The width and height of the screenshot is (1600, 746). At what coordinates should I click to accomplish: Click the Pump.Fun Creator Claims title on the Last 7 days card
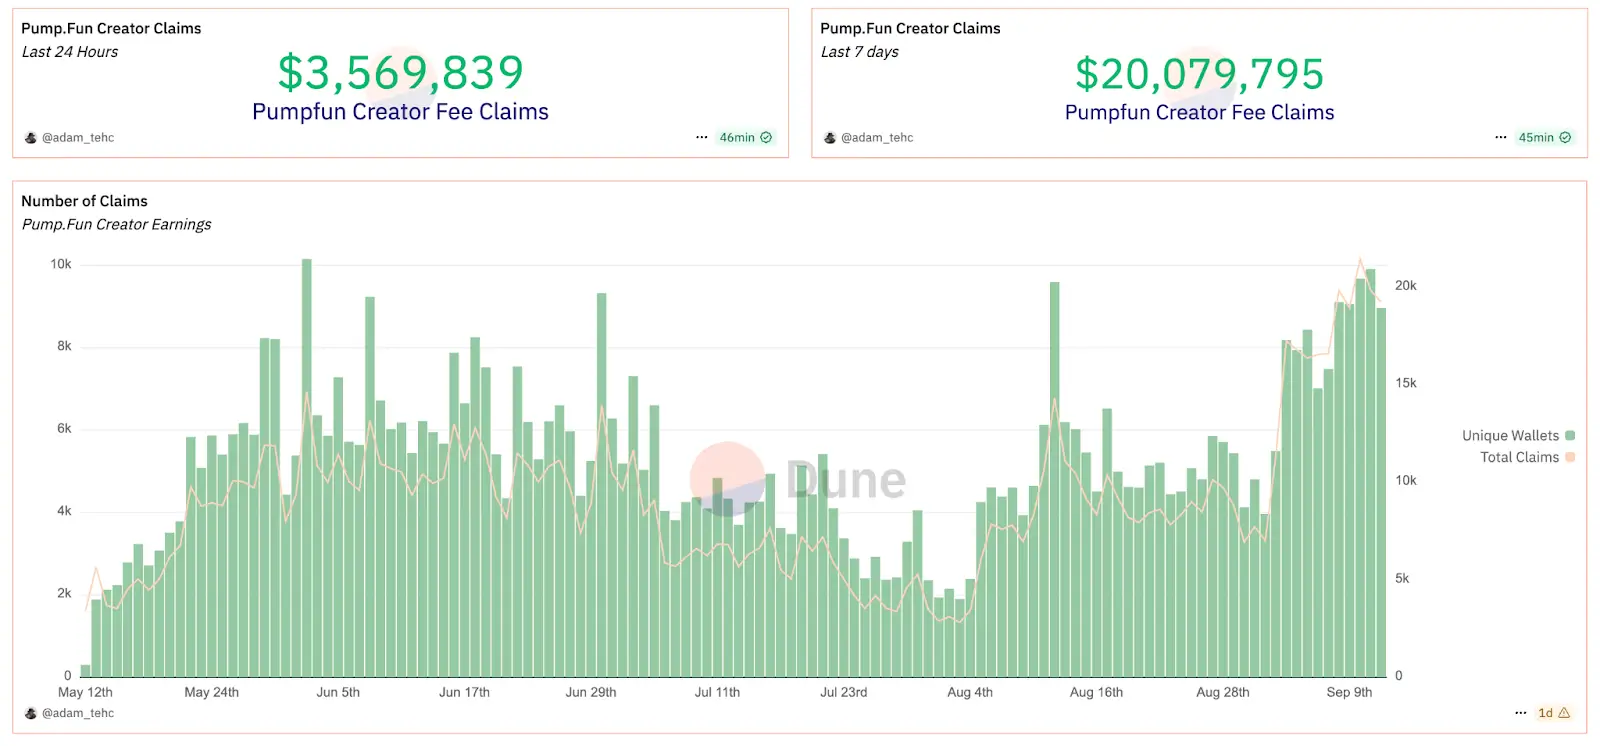tap(910, 28)
